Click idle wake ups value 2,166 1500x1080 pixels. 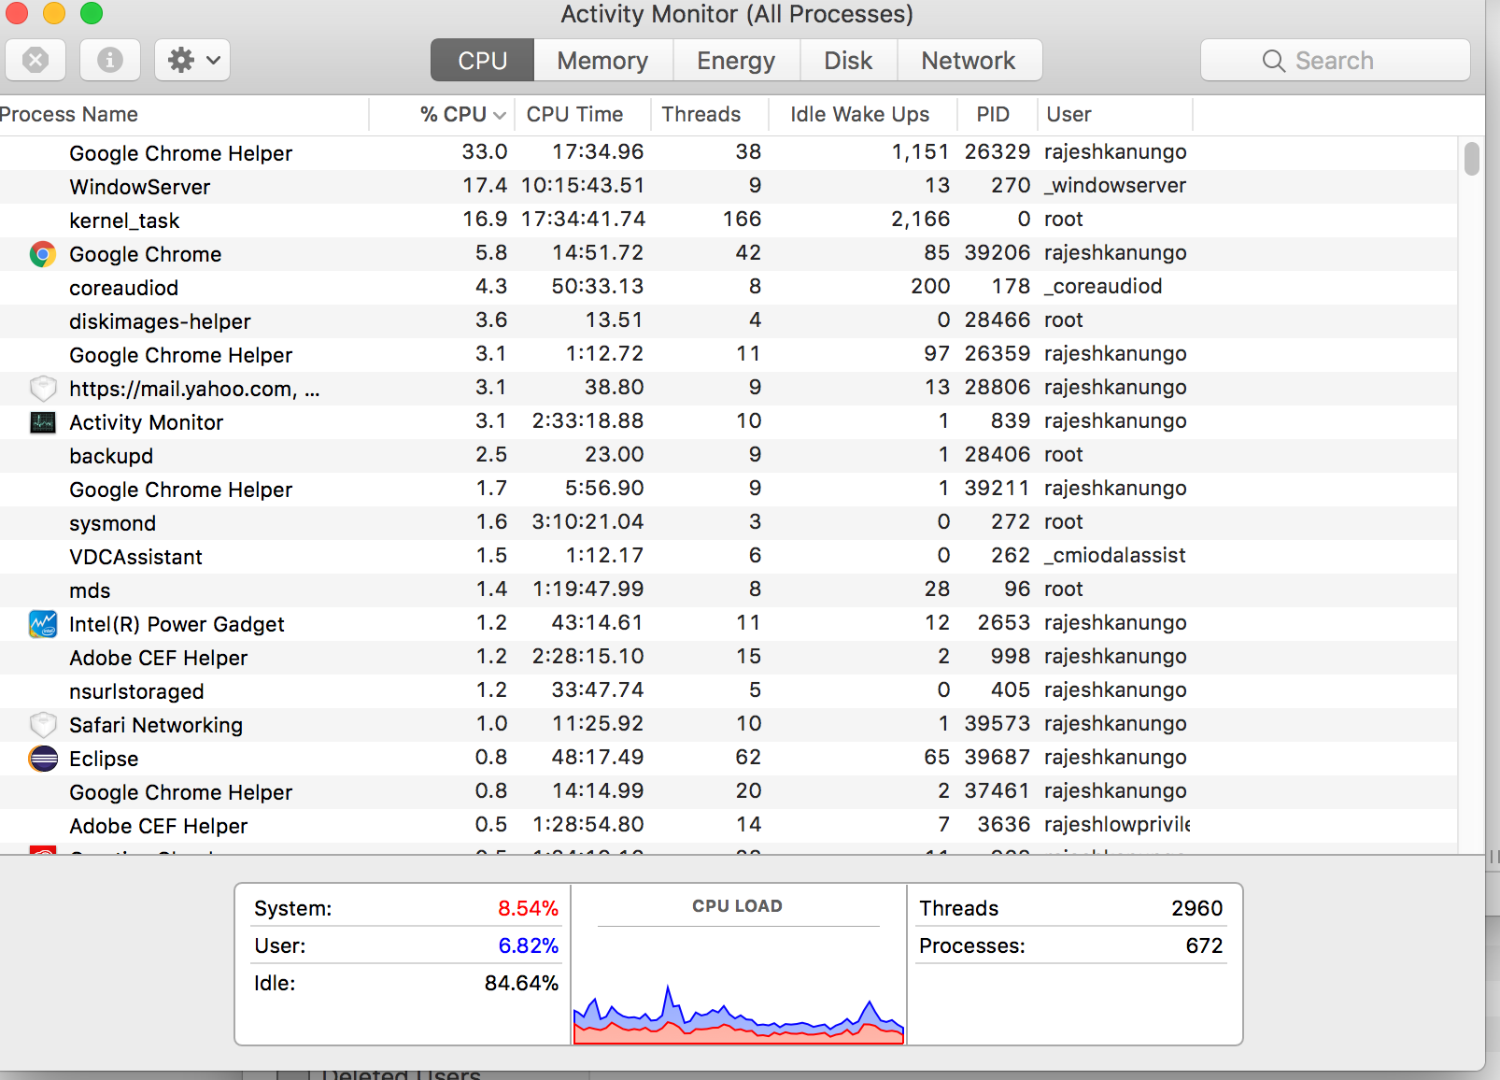pyautogui.click(x=920, y=219)
